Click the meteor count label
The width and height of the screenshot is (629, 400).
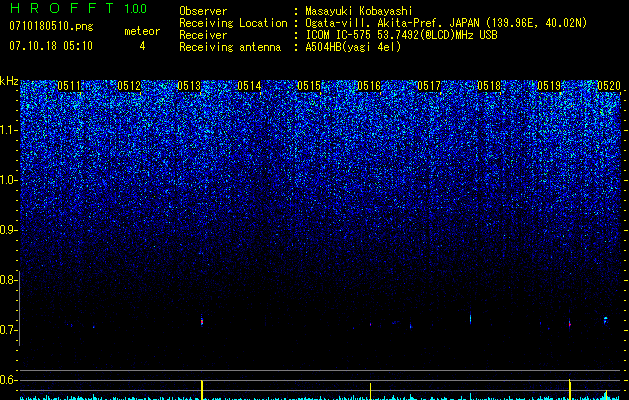(142, 31)
